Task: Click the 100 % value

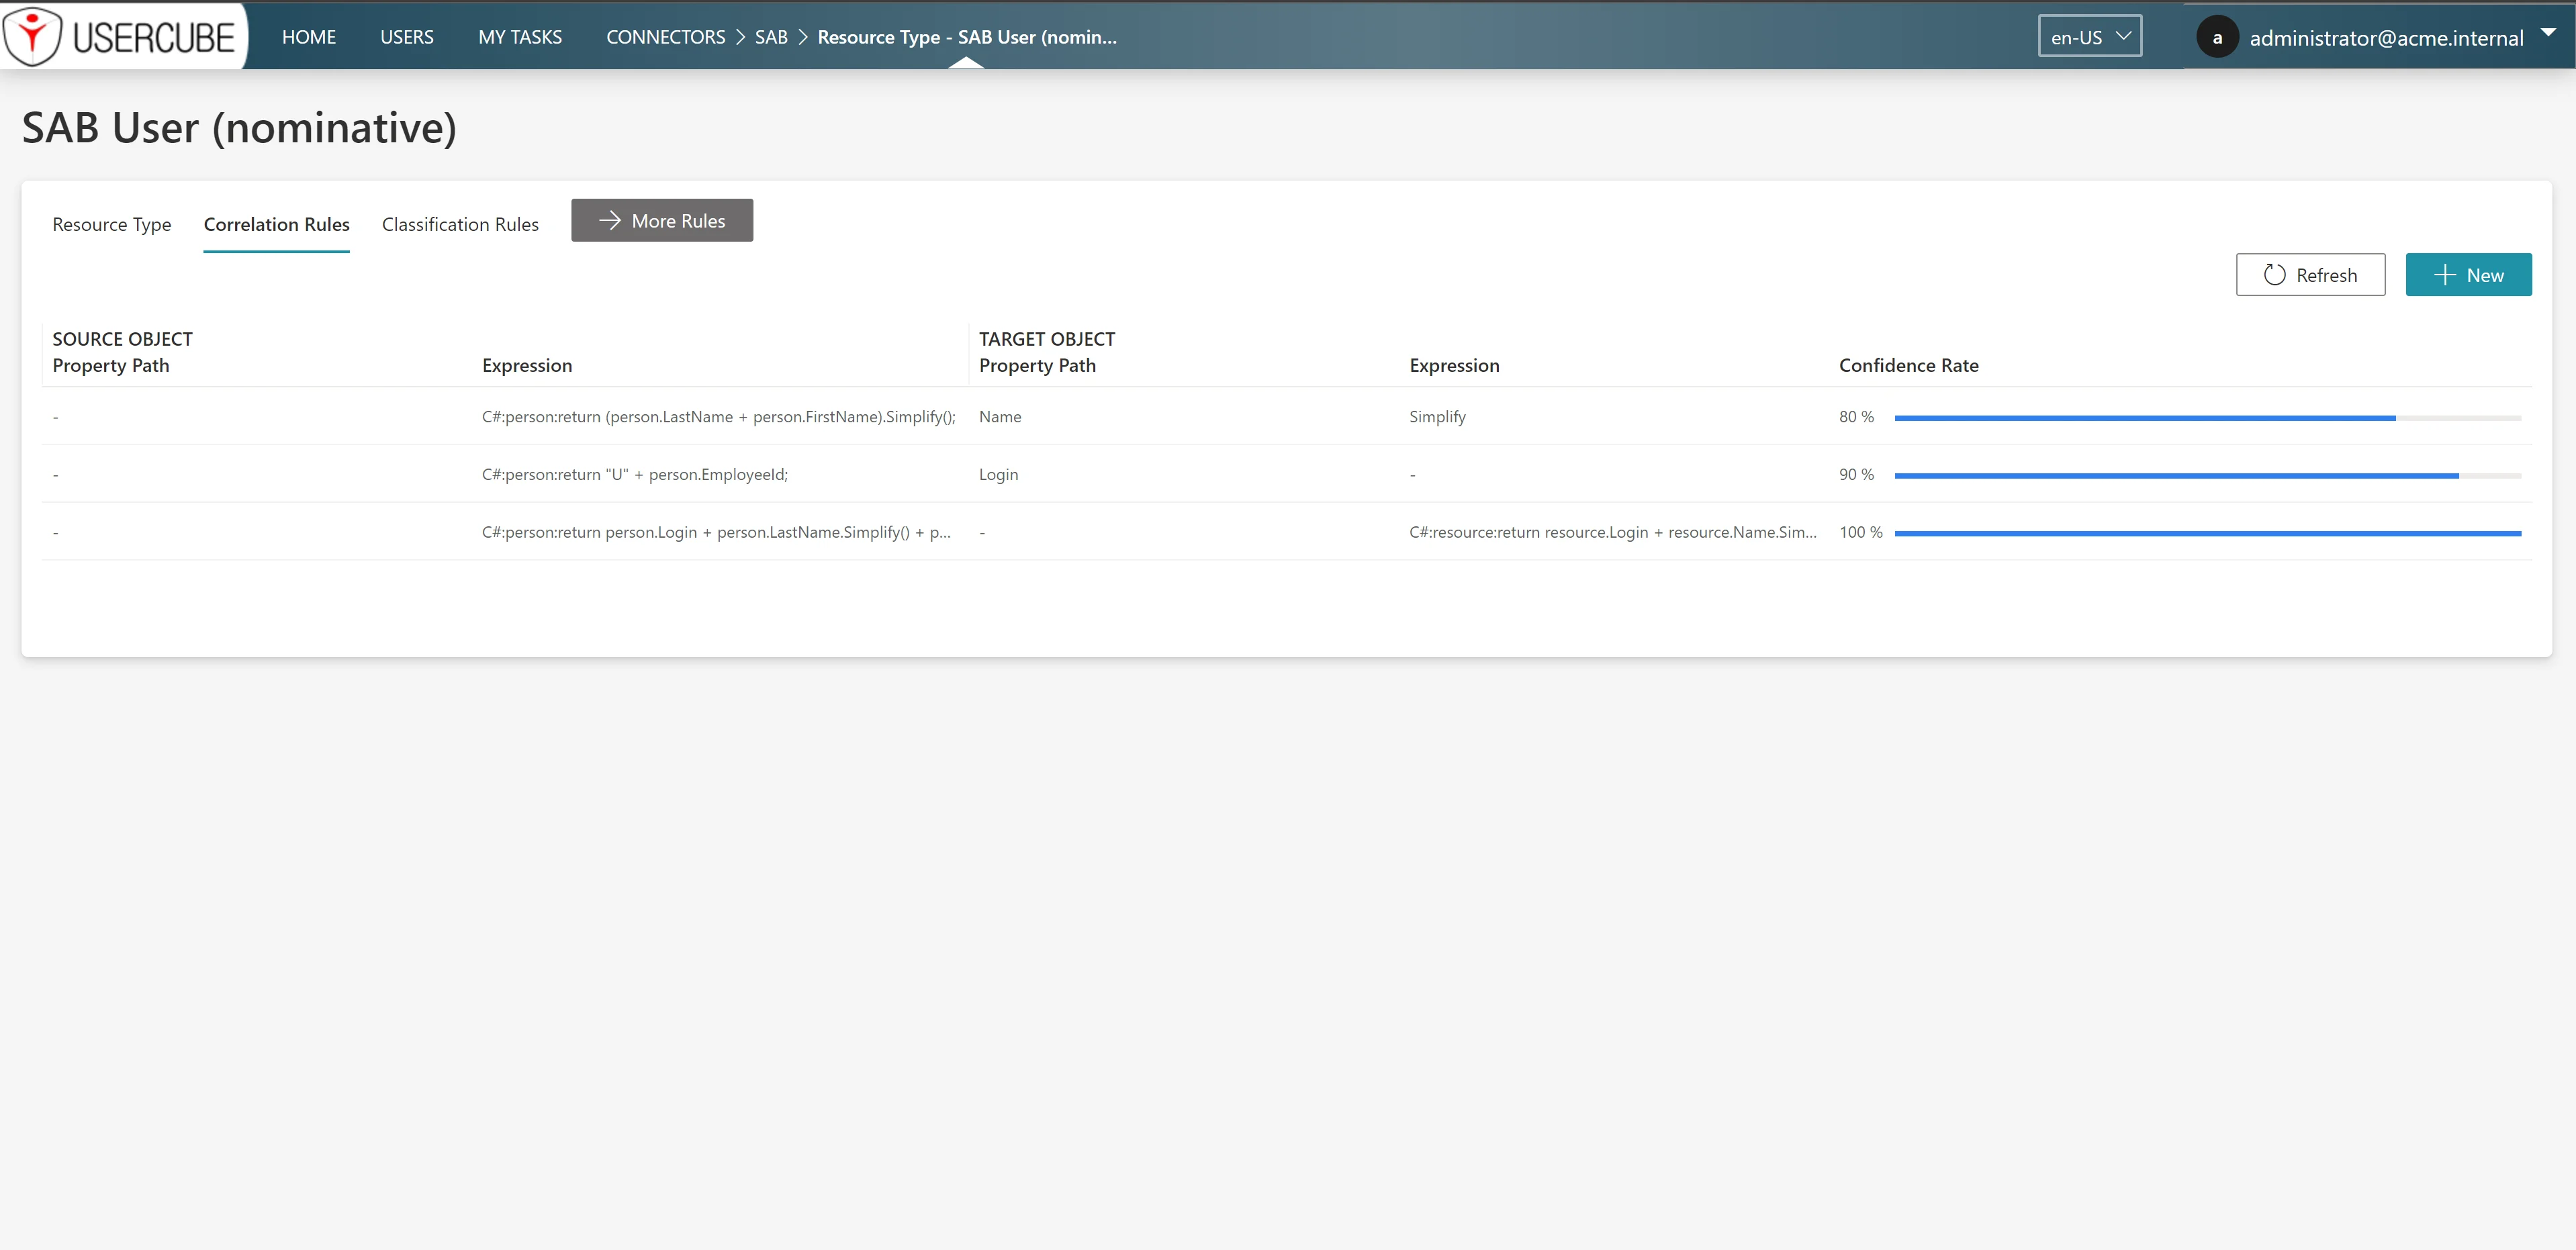Action: point(1860,533)
